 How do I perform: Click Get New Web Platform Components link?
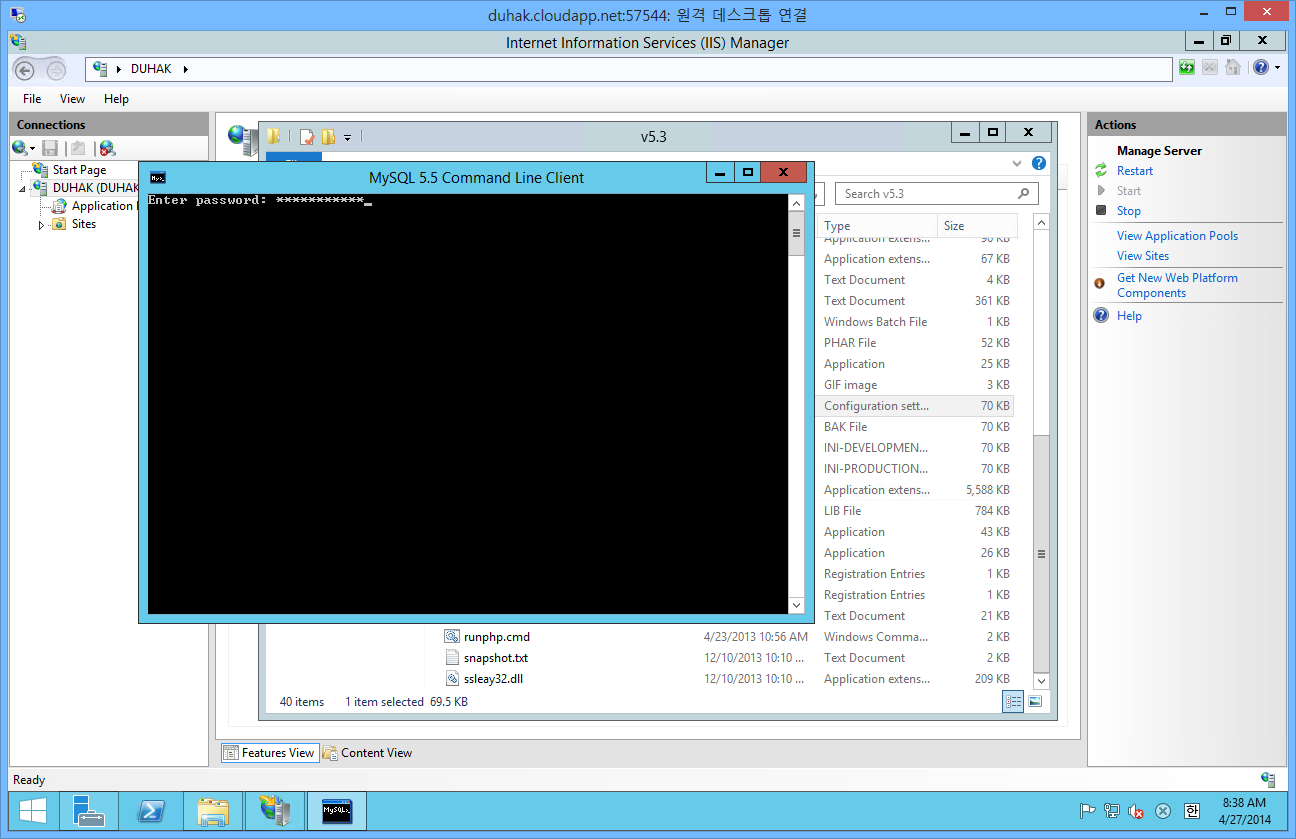point(1177,286)
